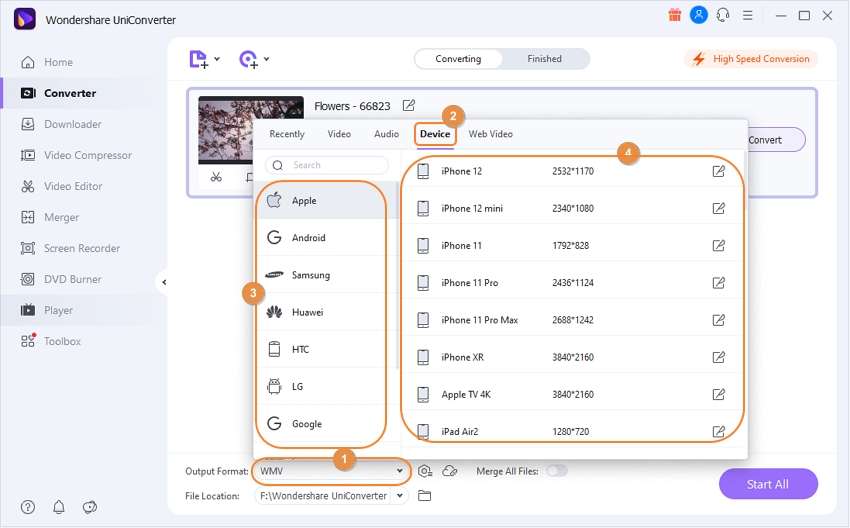
Task: Open the customer support headset icon
Action: click(x=723, y=15)
